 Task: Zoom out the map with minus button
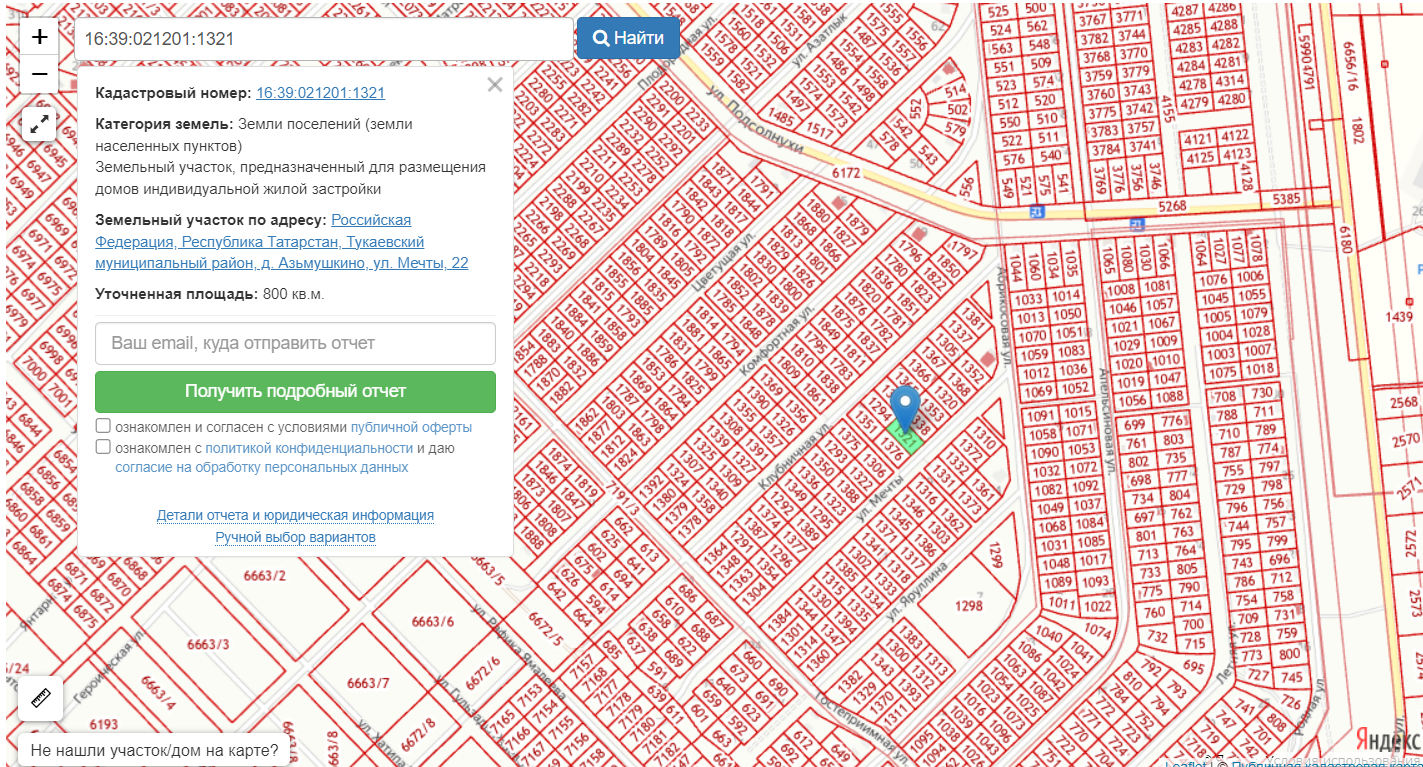[40, 75]
